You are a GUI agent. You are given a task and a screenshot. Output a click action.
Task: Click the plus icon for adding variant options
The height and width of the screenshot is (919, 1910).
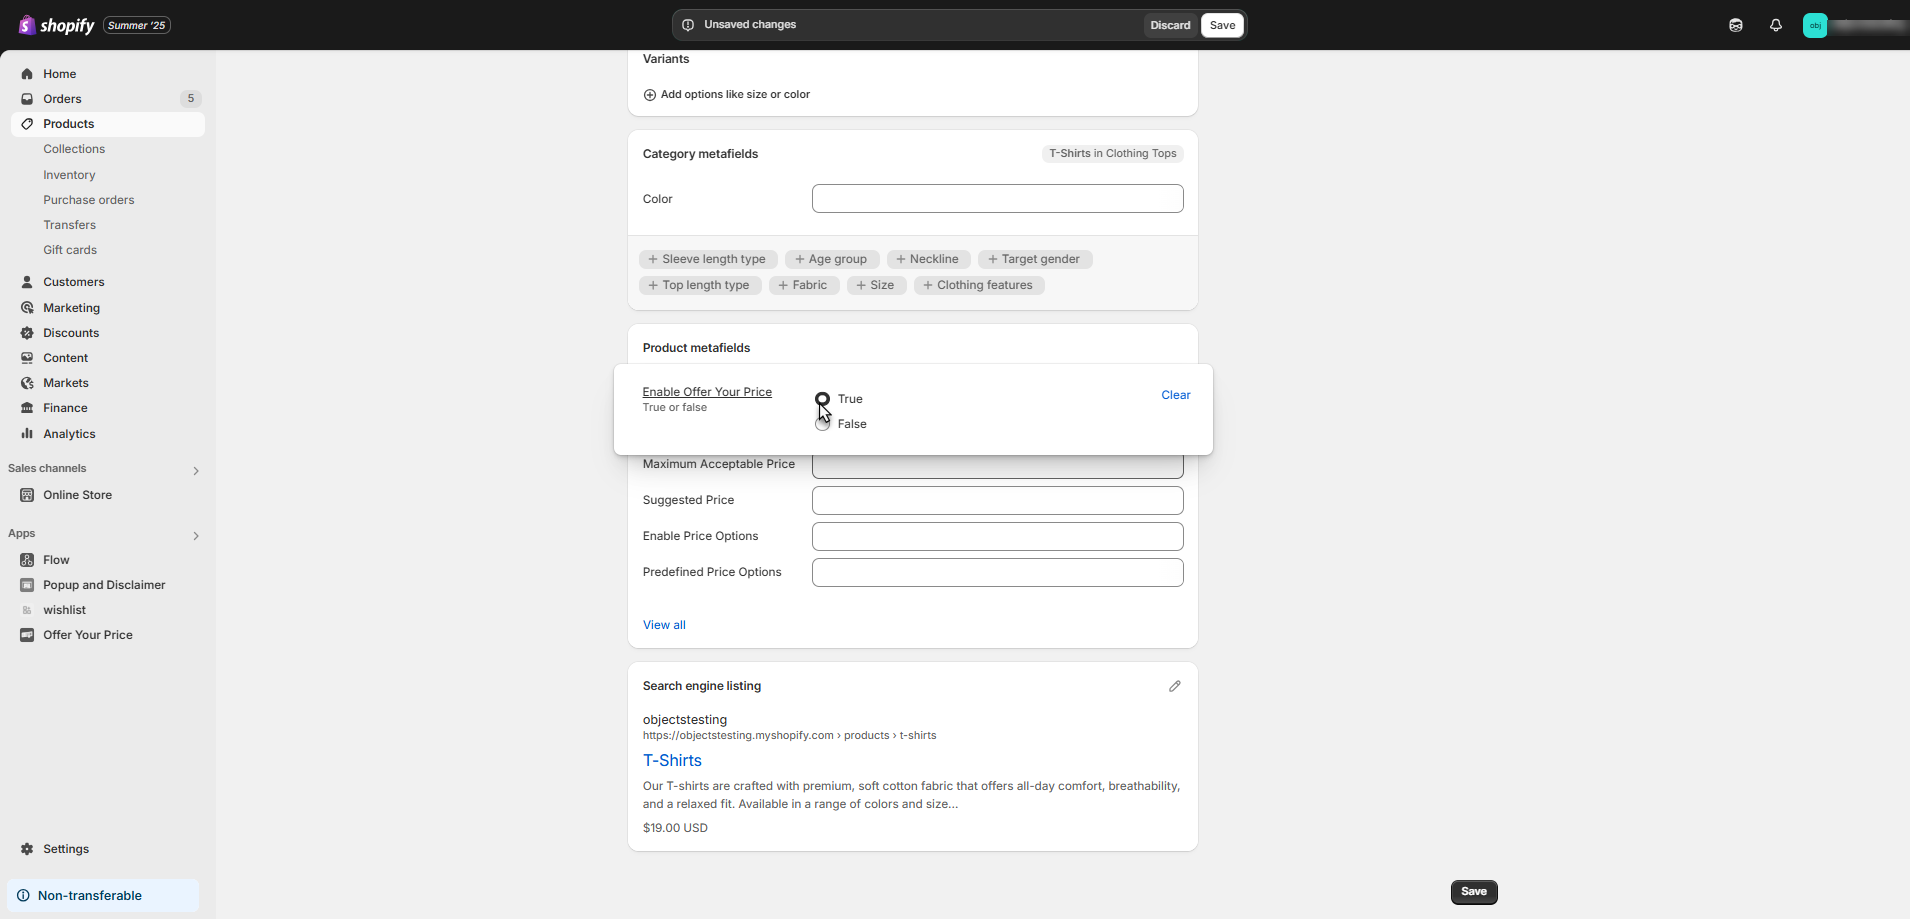click(x=650, y=95)
